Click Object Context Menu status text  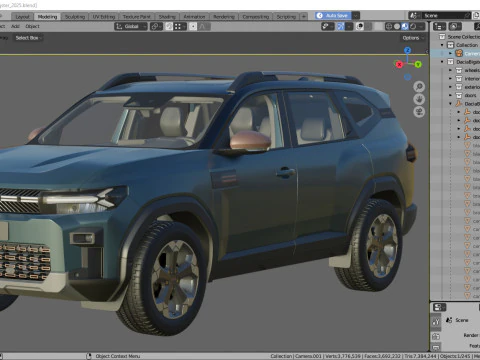118,356
